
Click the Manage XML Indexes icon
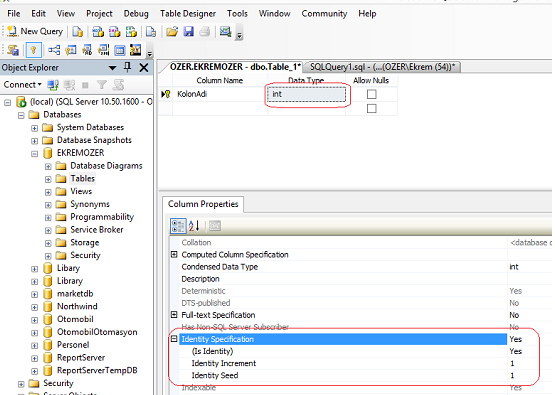(104, 50)
